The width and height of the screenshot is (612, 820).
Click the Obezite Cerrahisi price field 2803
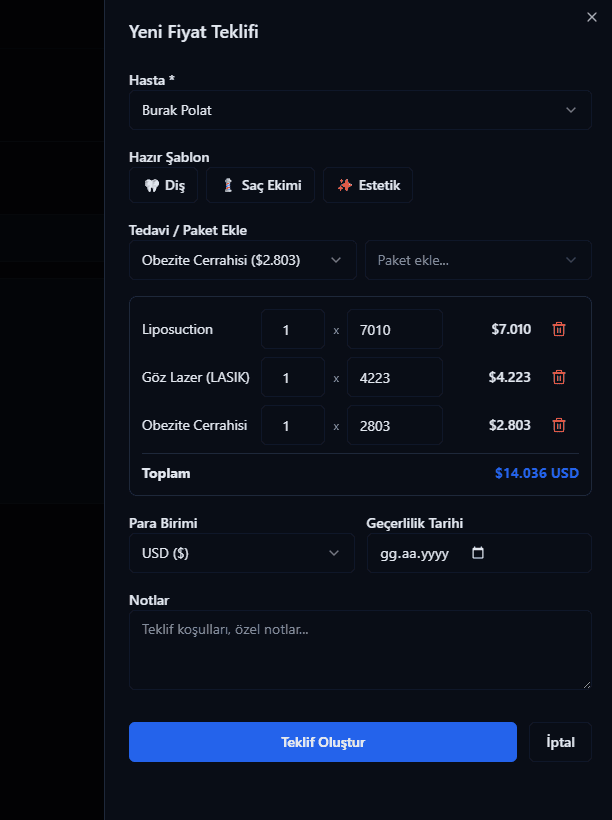[x=395, y=425]
